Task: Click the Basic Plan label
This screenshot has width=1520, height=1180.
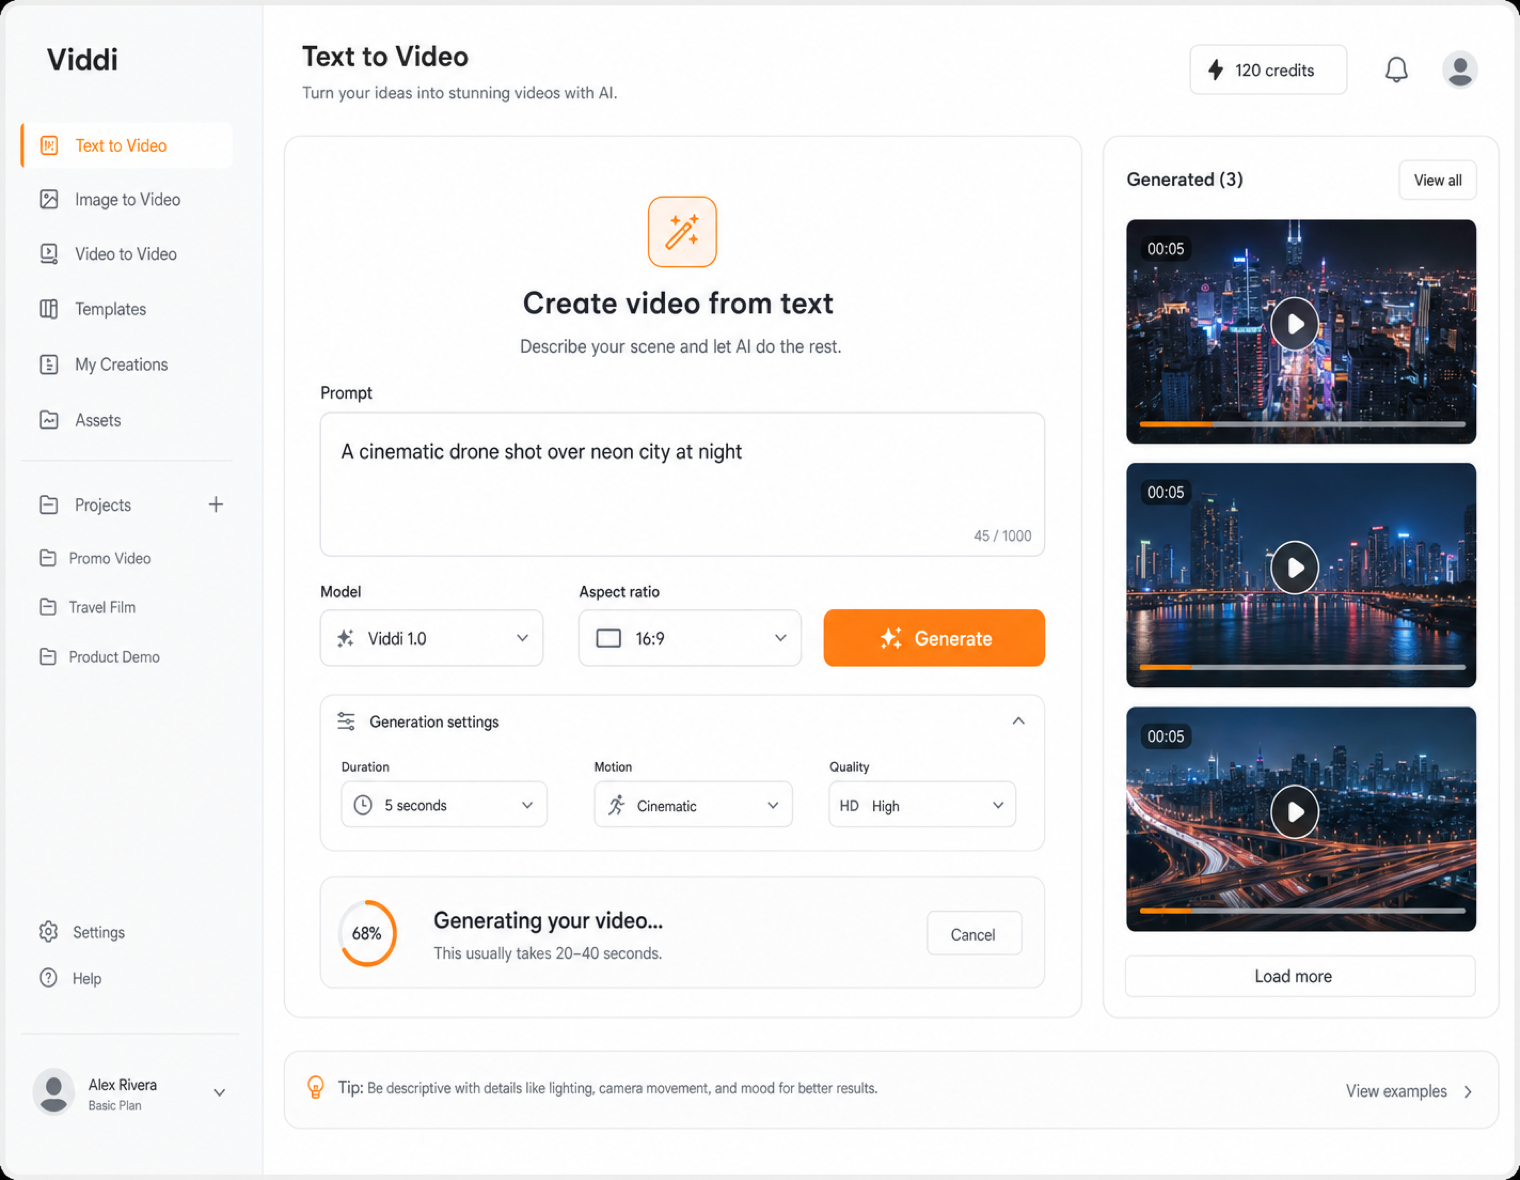Action: pos(115,1106)
